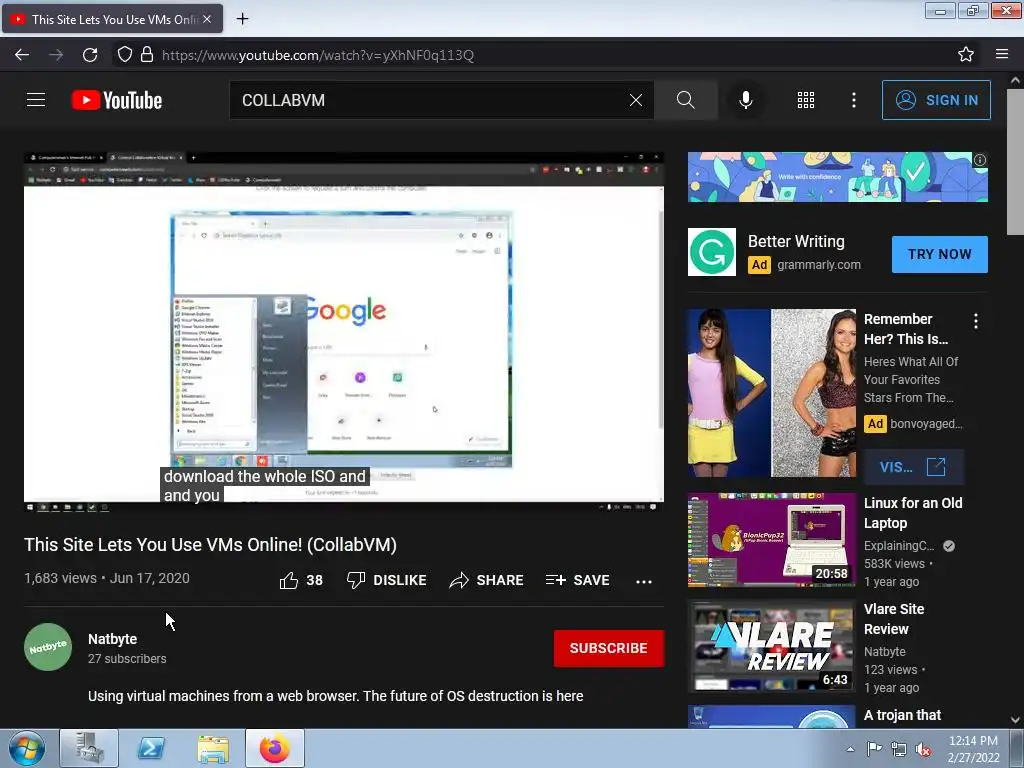The height and width of the screenshot is (768, 1024).
Task: Open Firefox application menu
Action: click(x=1002, y=55)
